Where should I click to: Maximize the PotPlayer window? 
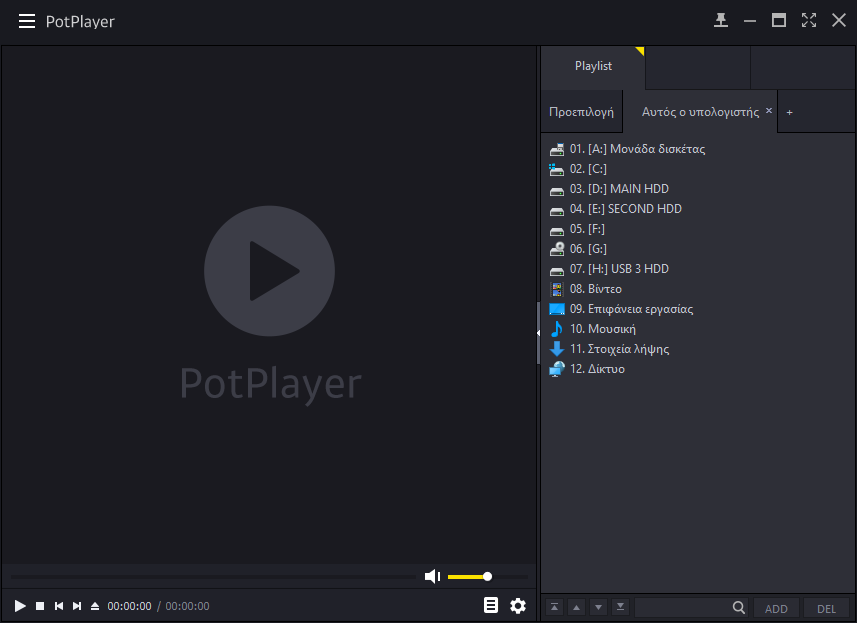(x=779, y=21)
